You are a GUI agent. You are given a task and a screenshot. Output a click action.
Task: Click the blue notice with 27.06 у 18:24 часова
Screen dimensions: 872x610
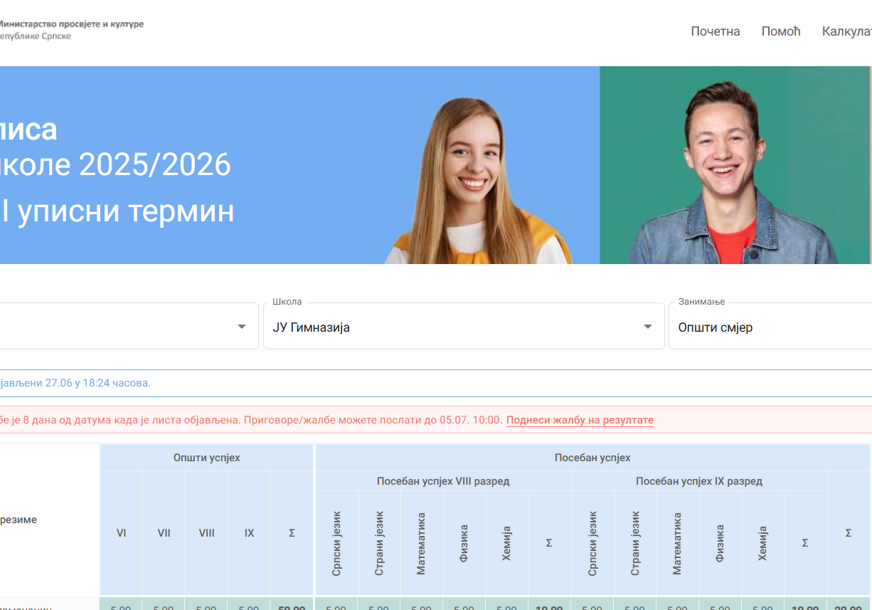click(x=436, y=383)
